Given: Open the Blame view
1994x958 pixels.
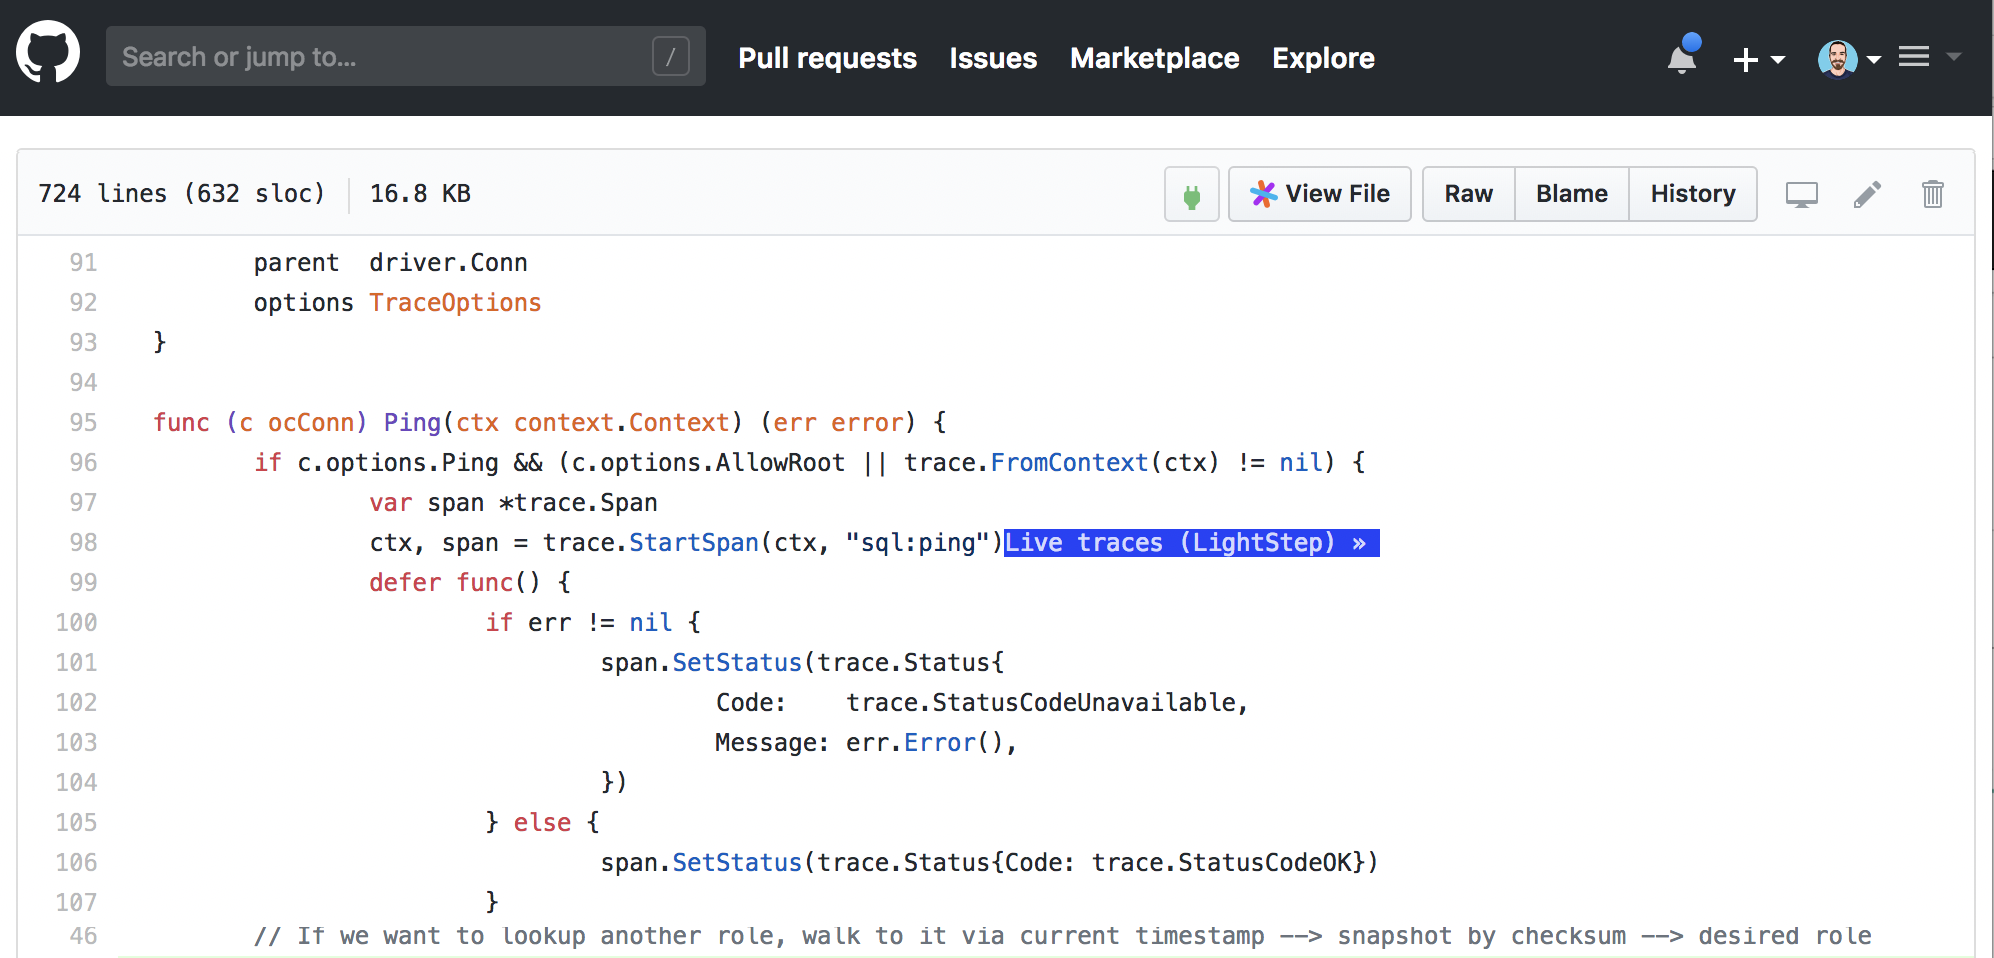Looking at the screenshot, I should click(x=1572, y=194).
